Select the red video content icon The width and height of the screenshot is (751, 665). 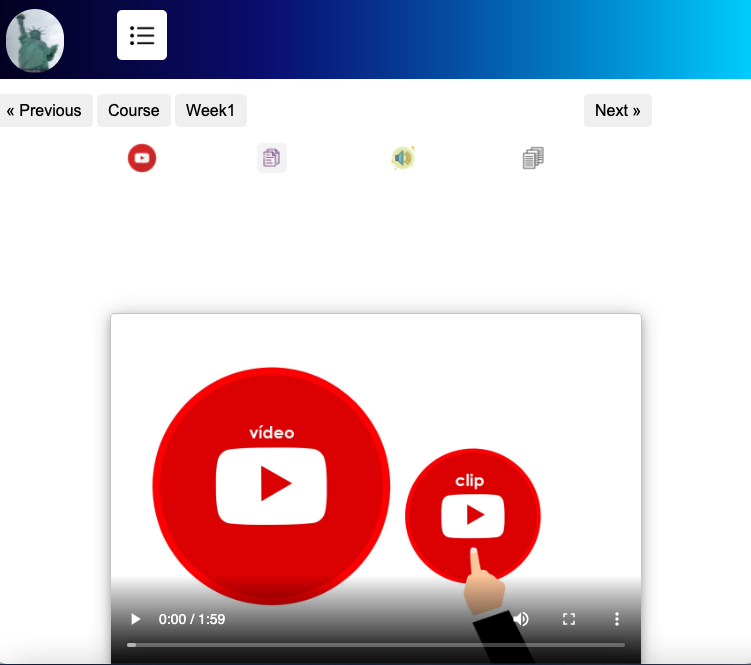[142, 158]
